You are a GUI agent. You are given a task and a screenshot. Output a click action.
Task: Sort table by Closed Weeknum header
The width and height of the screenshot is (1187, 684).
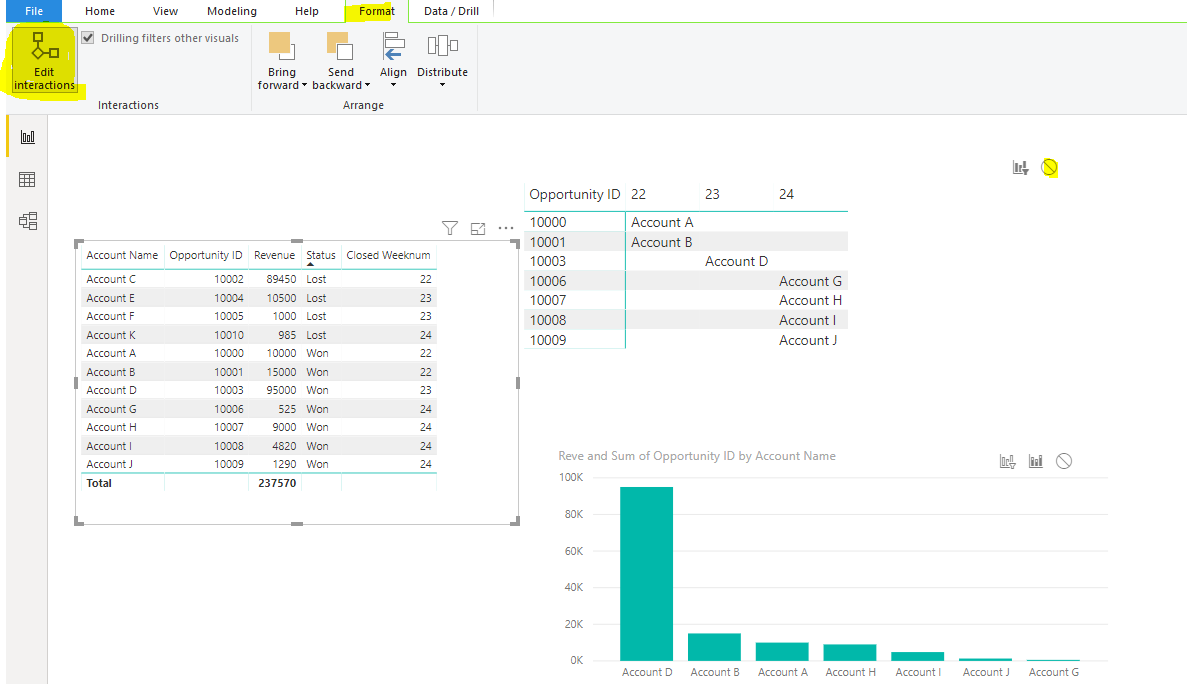[x=388, y=256]
